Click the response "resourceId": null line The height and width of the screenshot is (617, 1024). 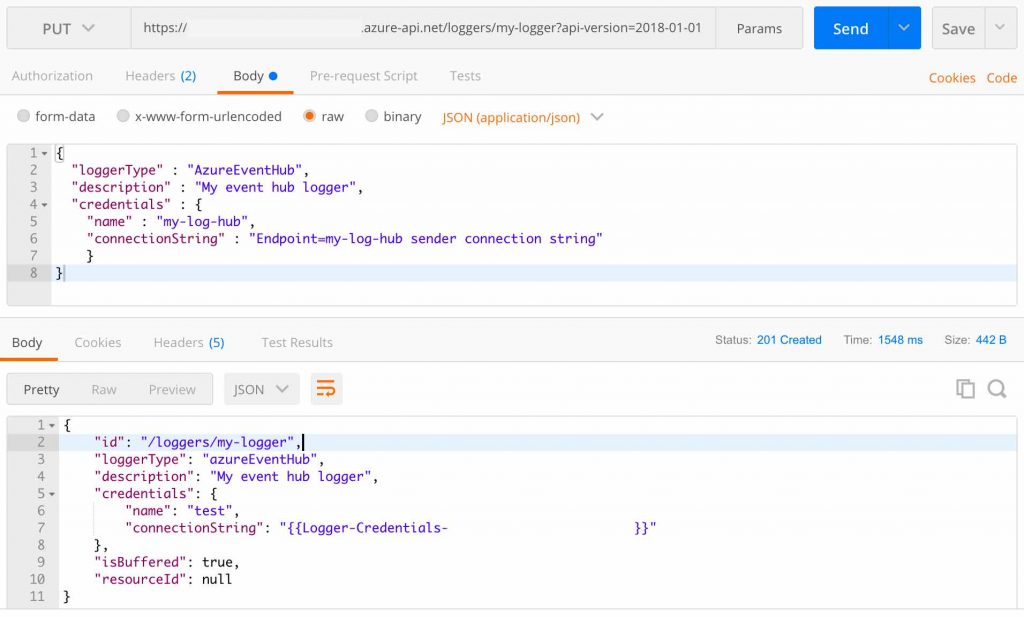coord(163,578)
